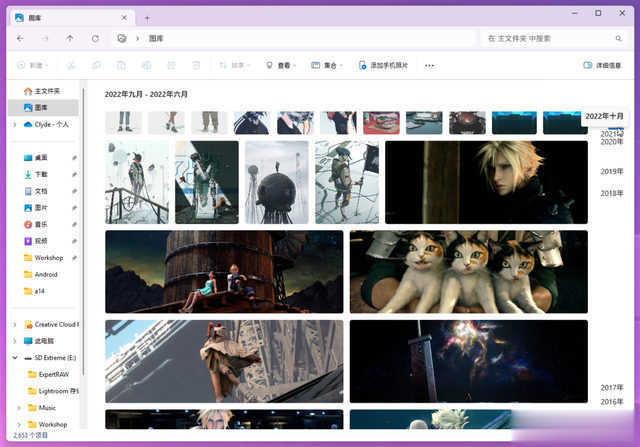Open the three-dot more options menu
This screenshot has height=447, width=640.
[429, 65]
